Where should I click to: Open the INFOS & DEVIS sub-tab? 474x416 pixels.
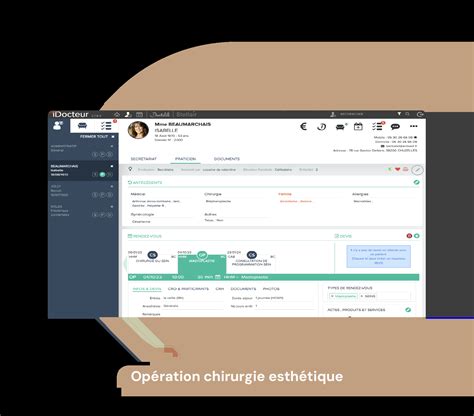click(x=147, y=289)
